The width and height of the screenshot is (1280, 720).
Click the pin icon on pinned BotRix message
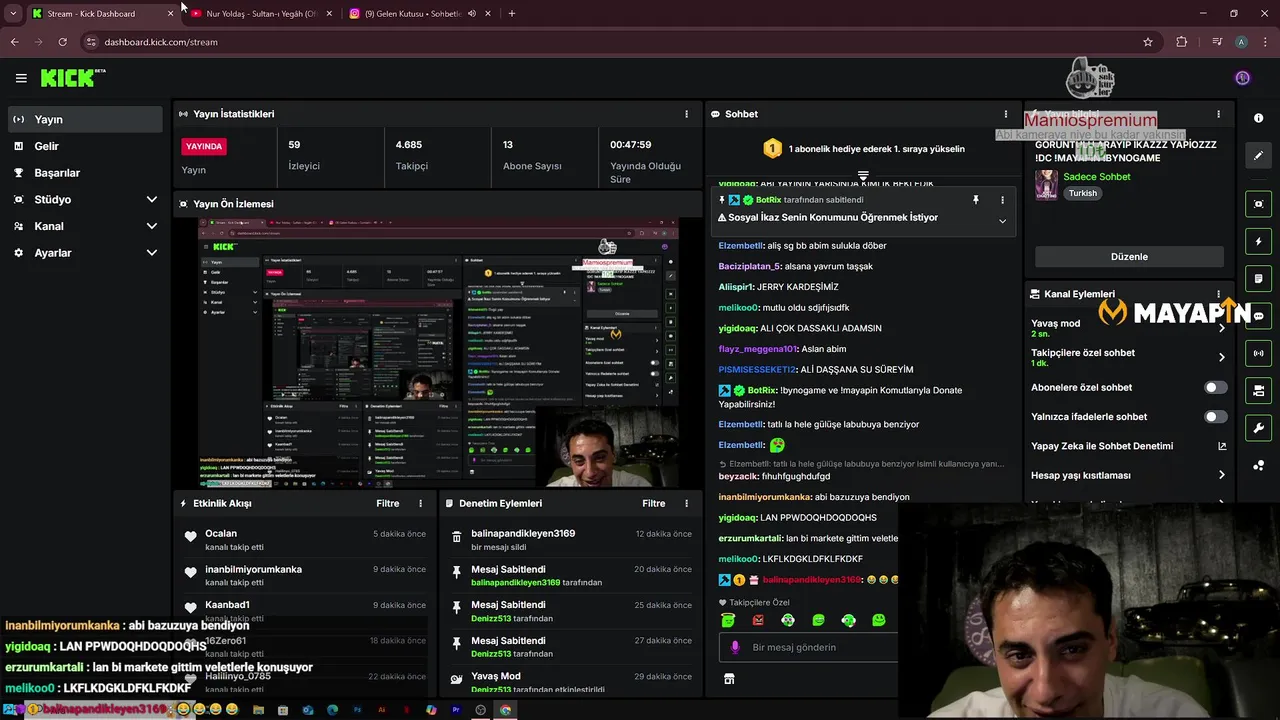click(976, 200)
